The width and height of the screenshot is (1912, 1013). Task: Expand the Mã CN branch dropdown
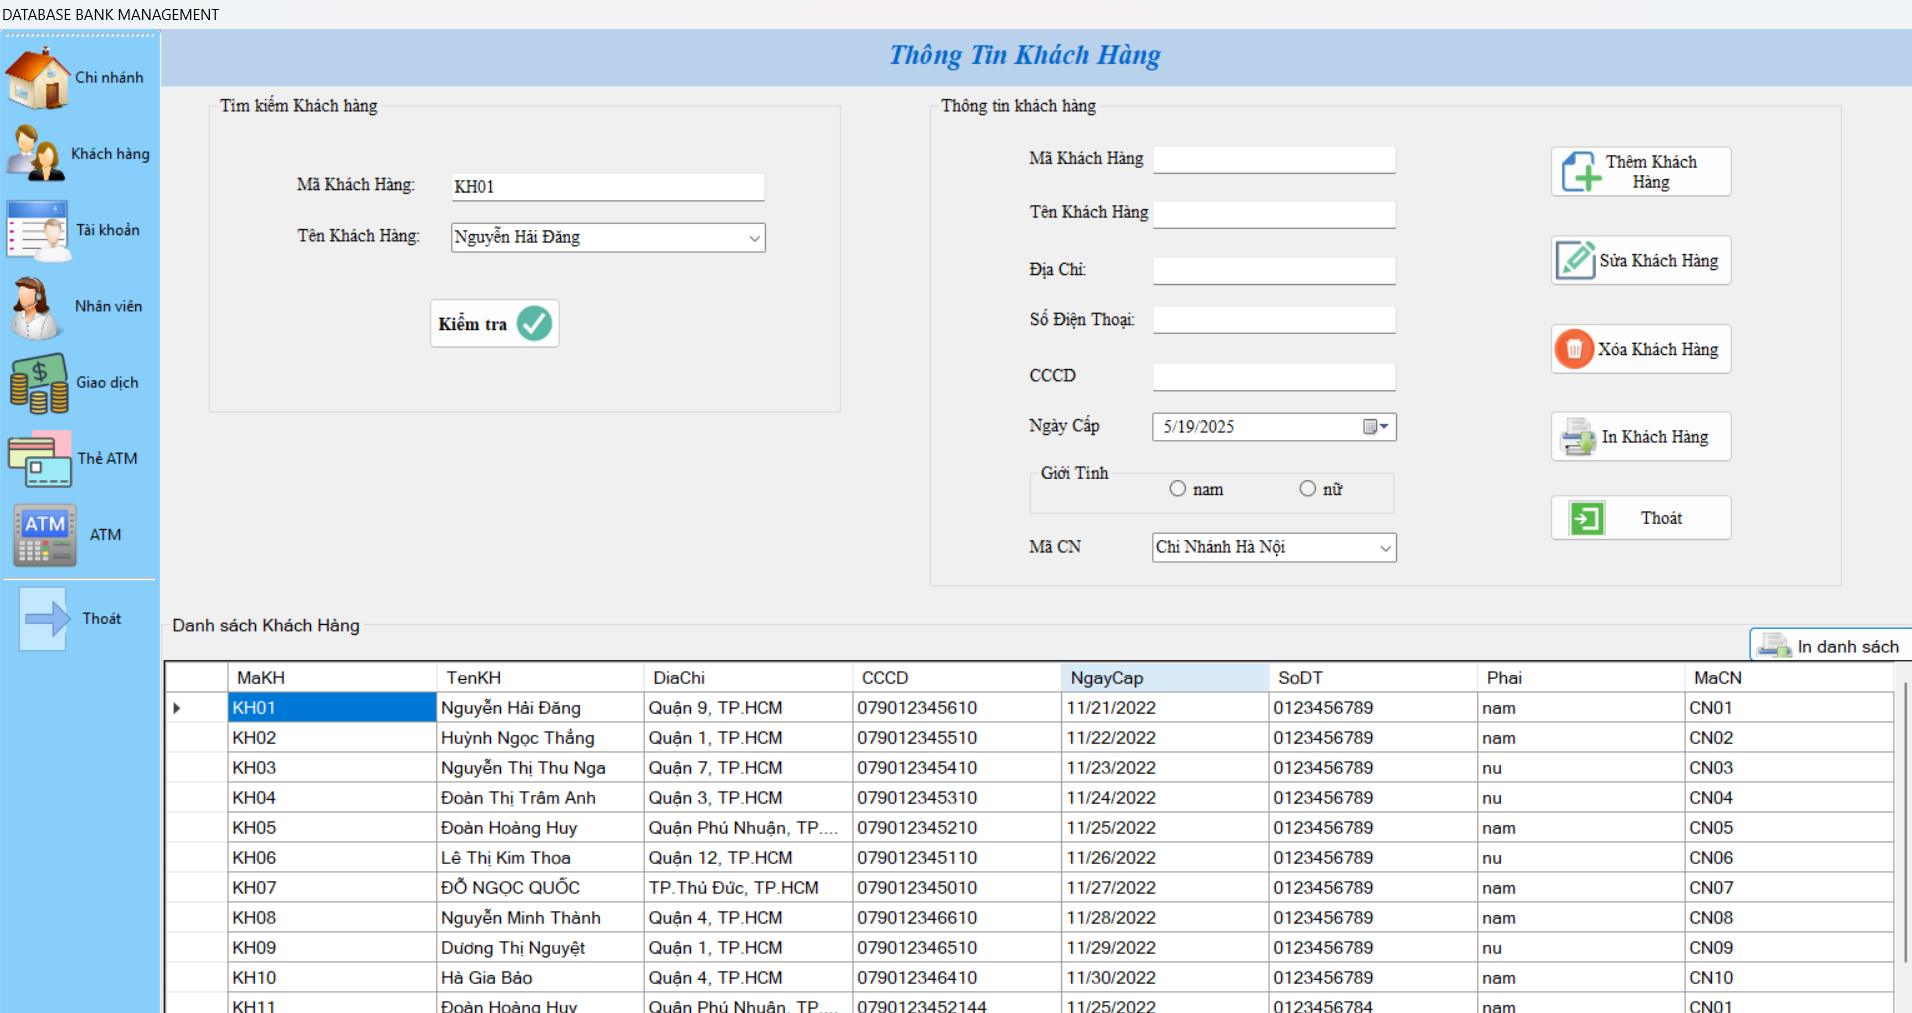point(1385,548)
